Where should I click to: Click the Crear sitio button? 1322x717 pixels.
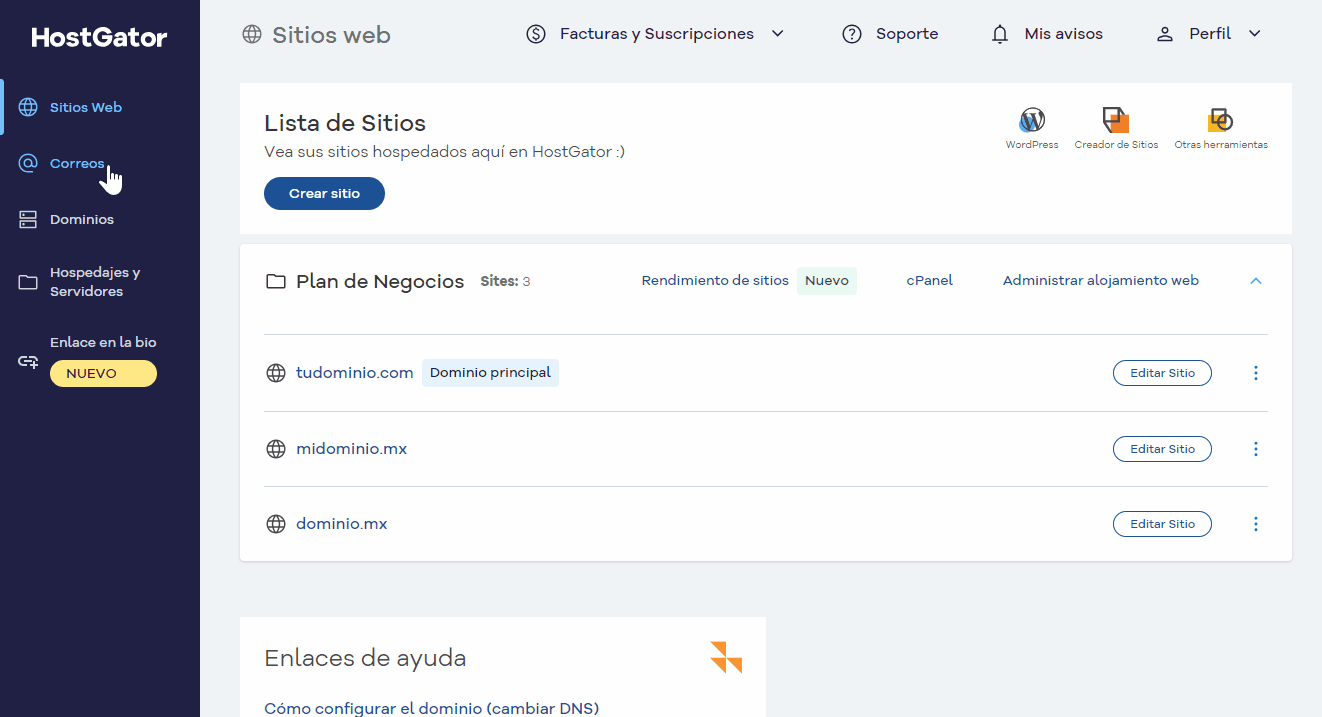click(x=324, y=193)
